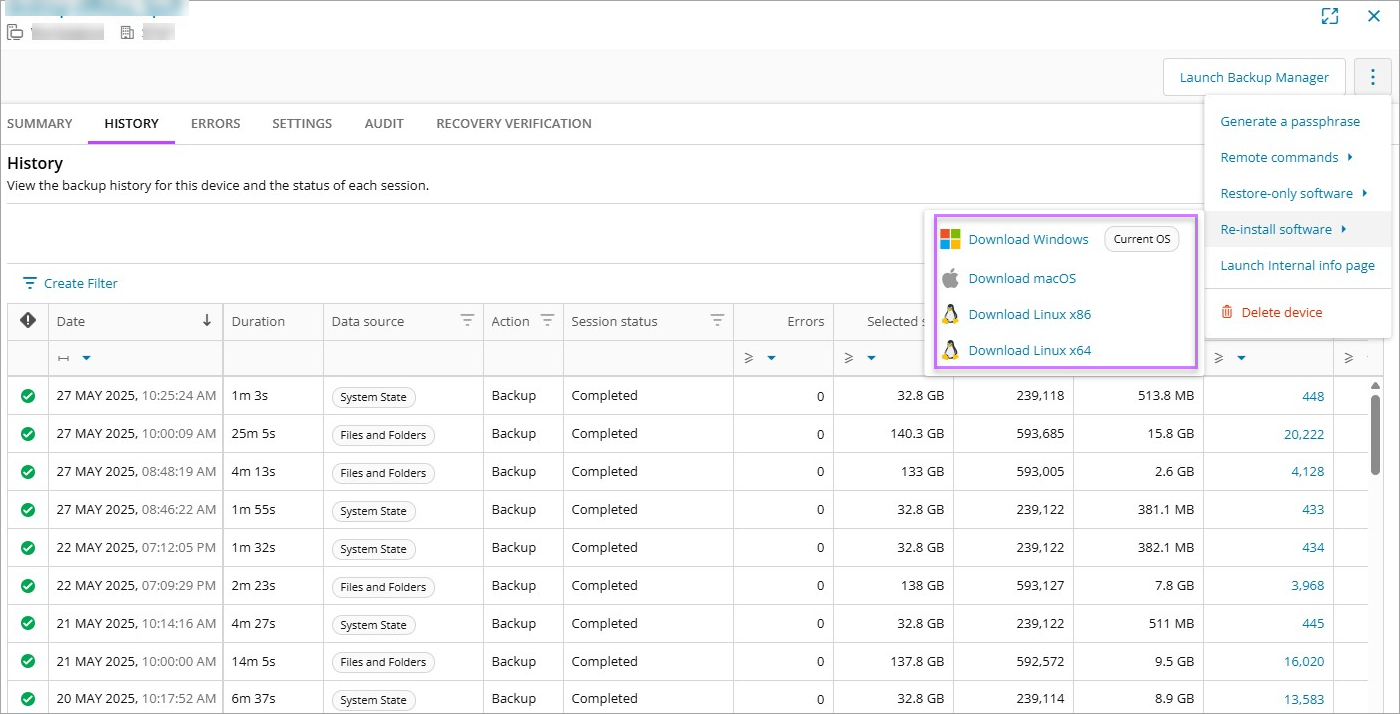Click the Data source column filter icon
The height and width of the screenshot is (714, 1400).
(x=467, y=321)
